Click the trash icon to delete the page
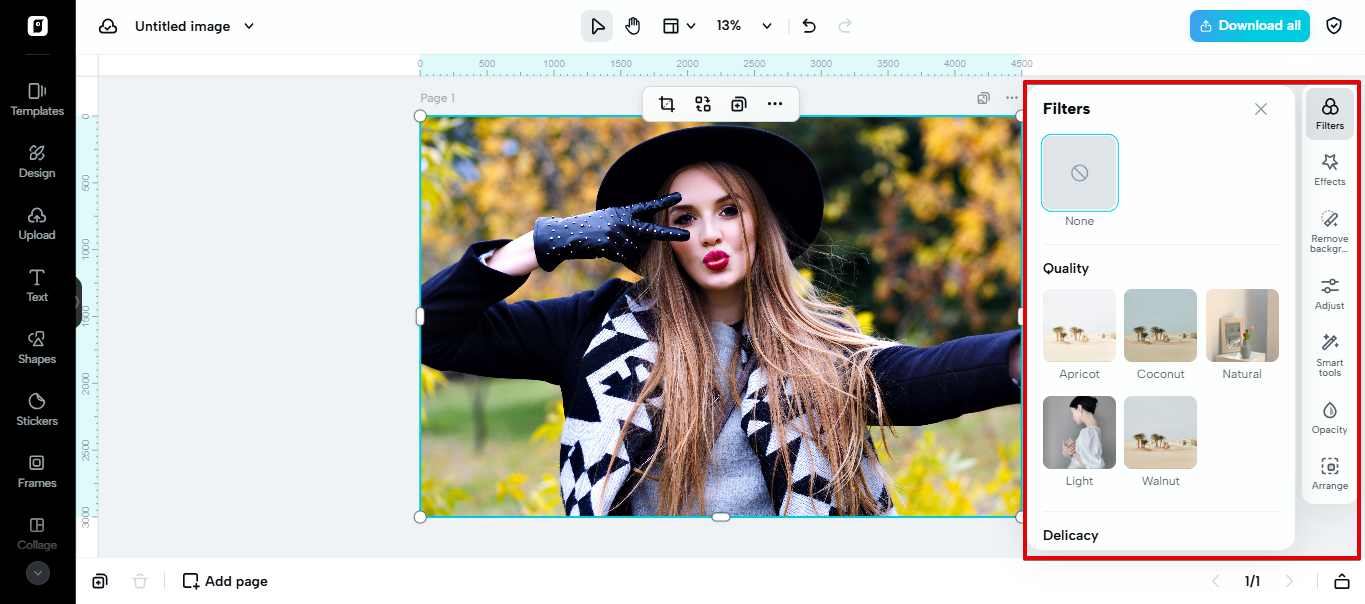Viewport: 1365px width, 604px height. point(140,580)
